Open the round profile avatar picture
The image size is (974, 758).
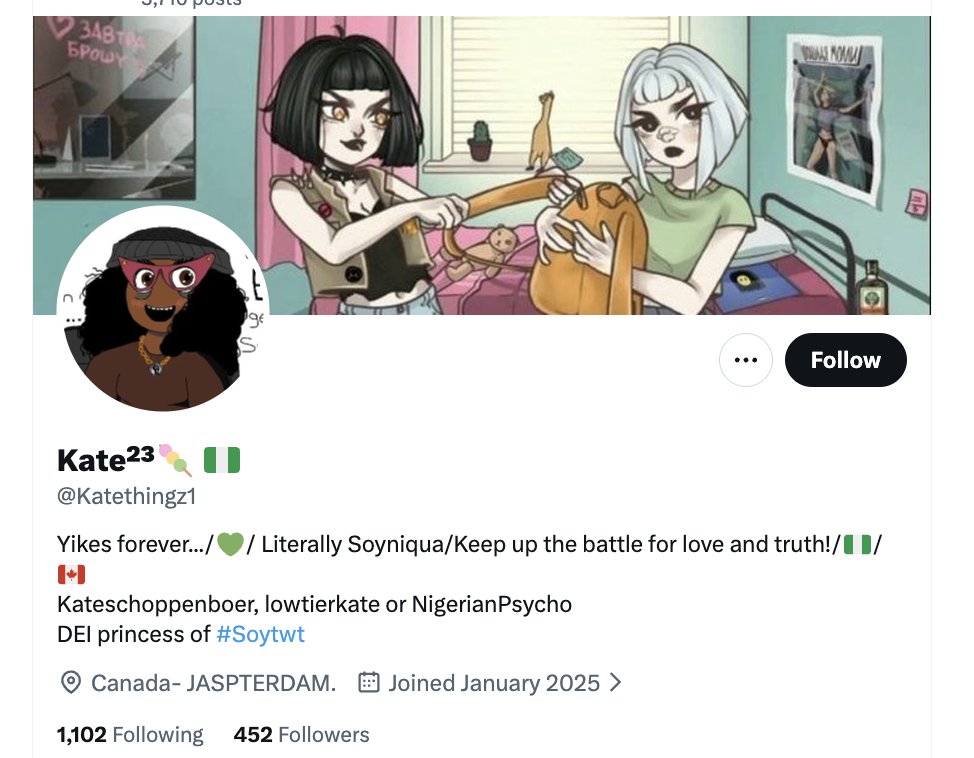162,310
